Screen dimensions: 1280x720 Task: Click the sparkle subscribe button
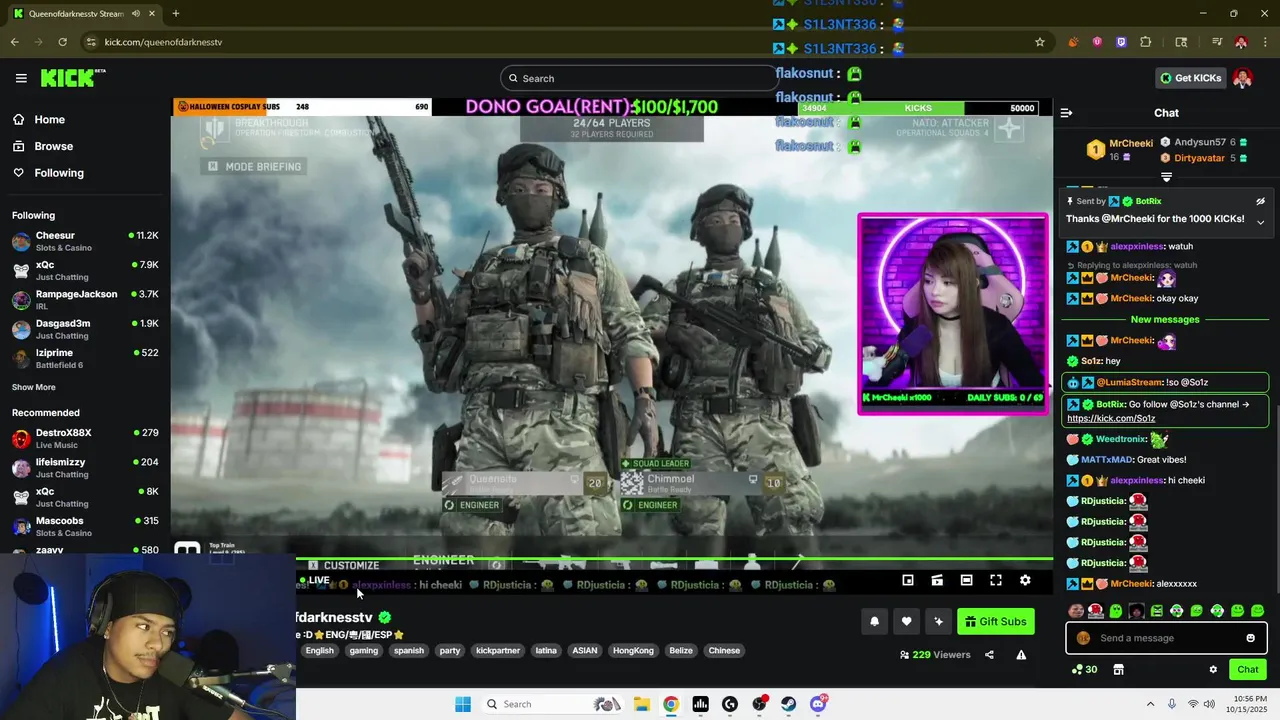pos(938,621)
